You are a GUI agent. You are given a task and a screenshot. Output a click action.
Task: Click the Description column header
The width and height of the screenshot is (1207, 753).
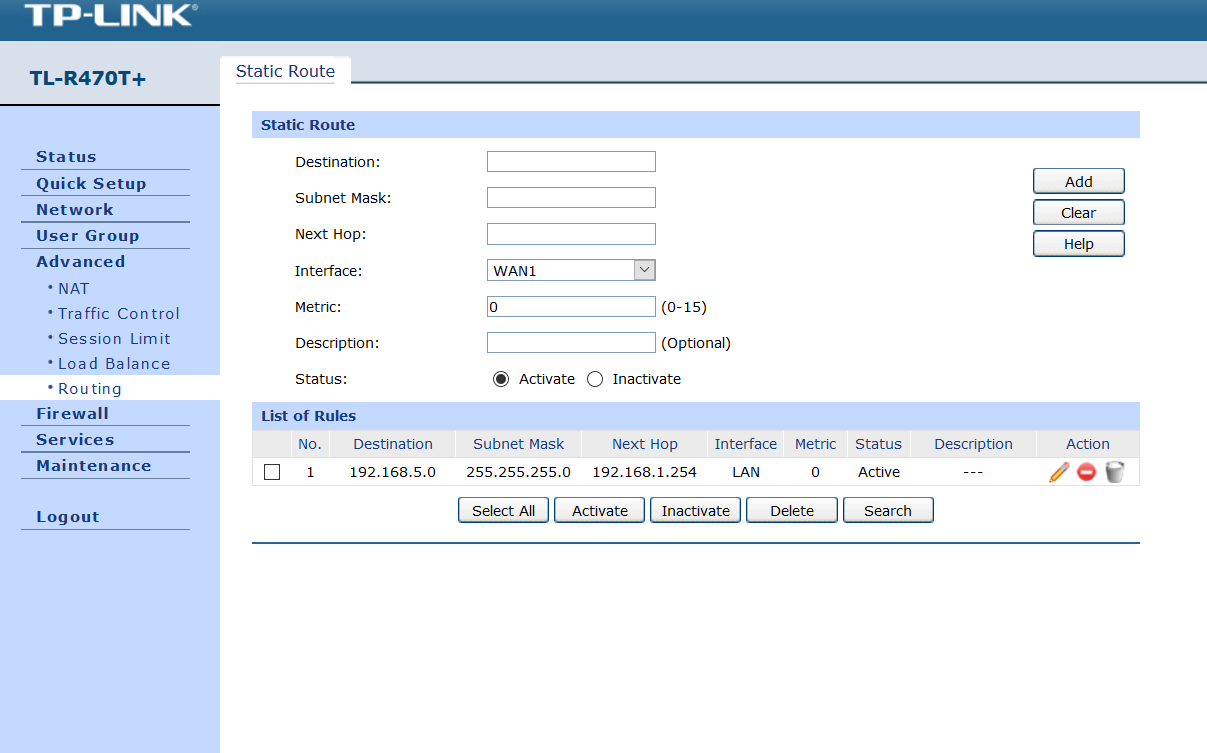973,444
